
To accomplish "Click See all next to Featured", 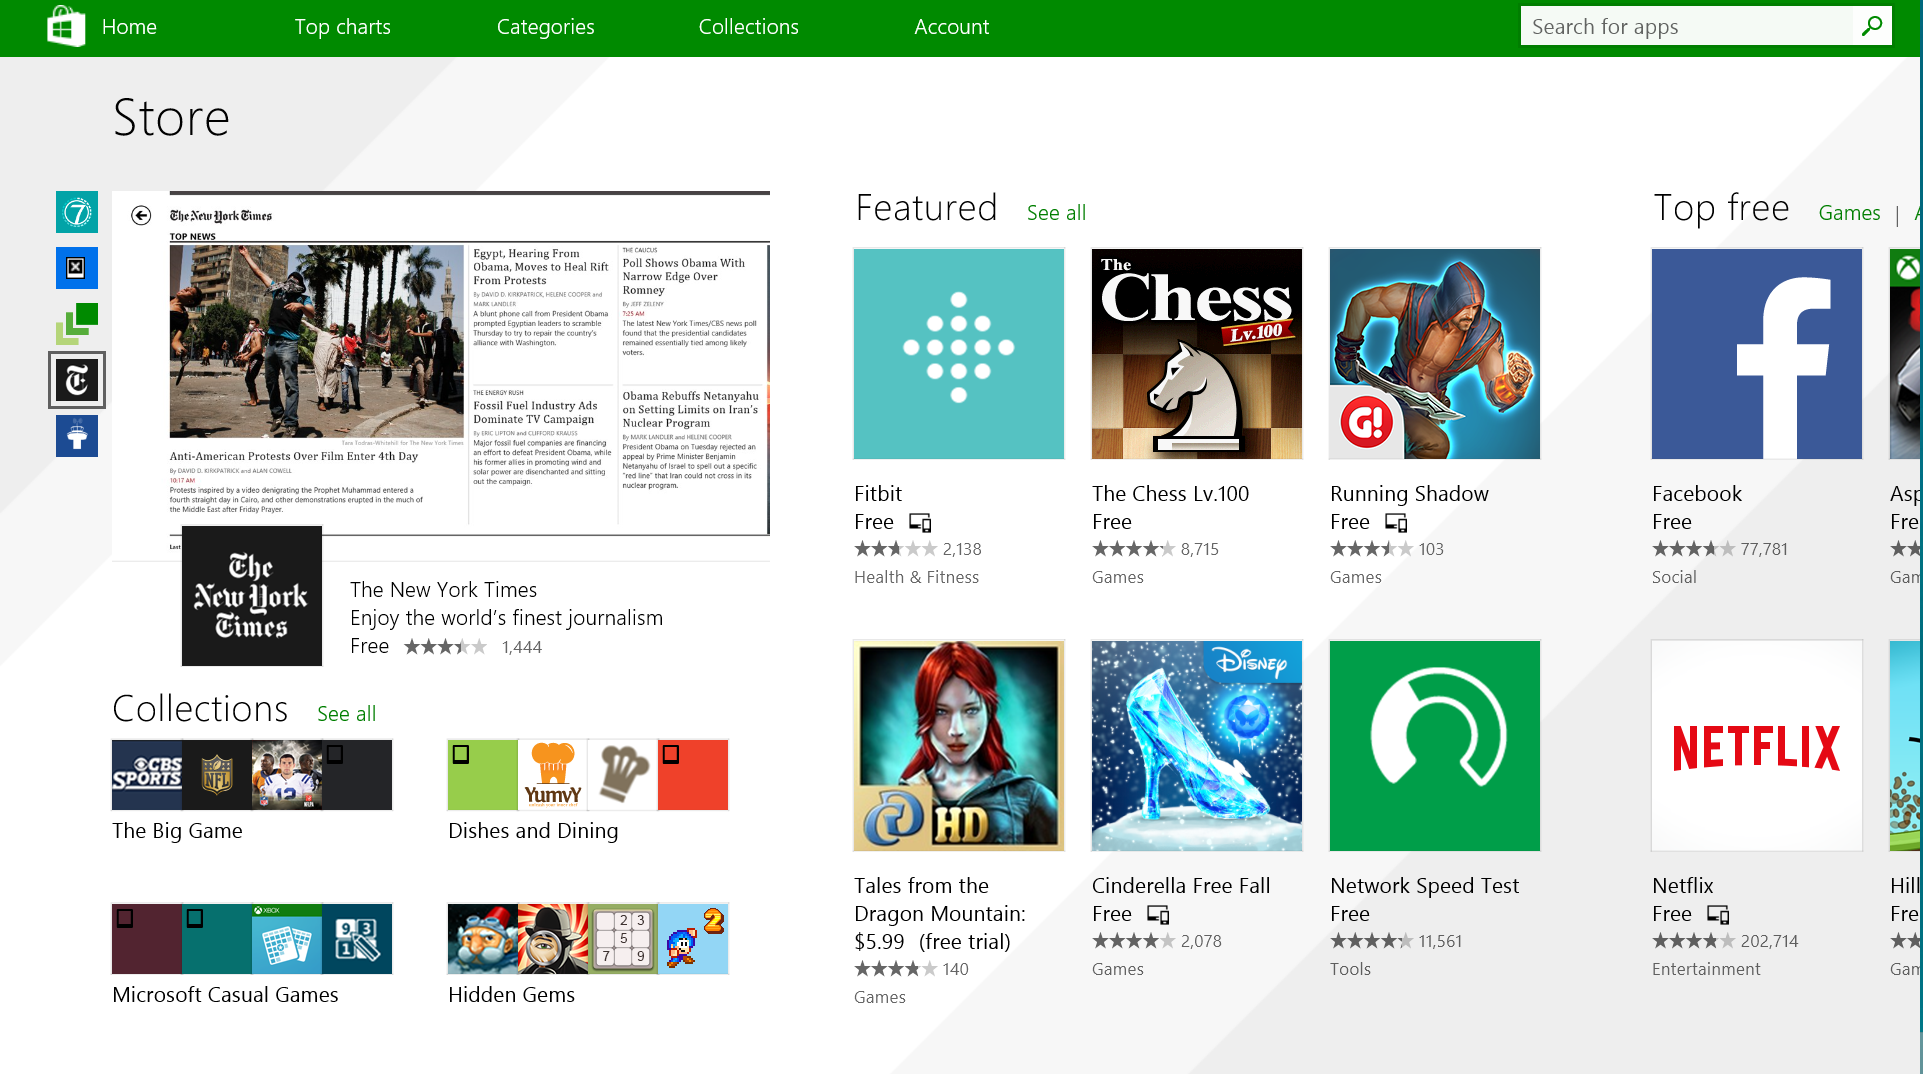I will (1056, 213).
